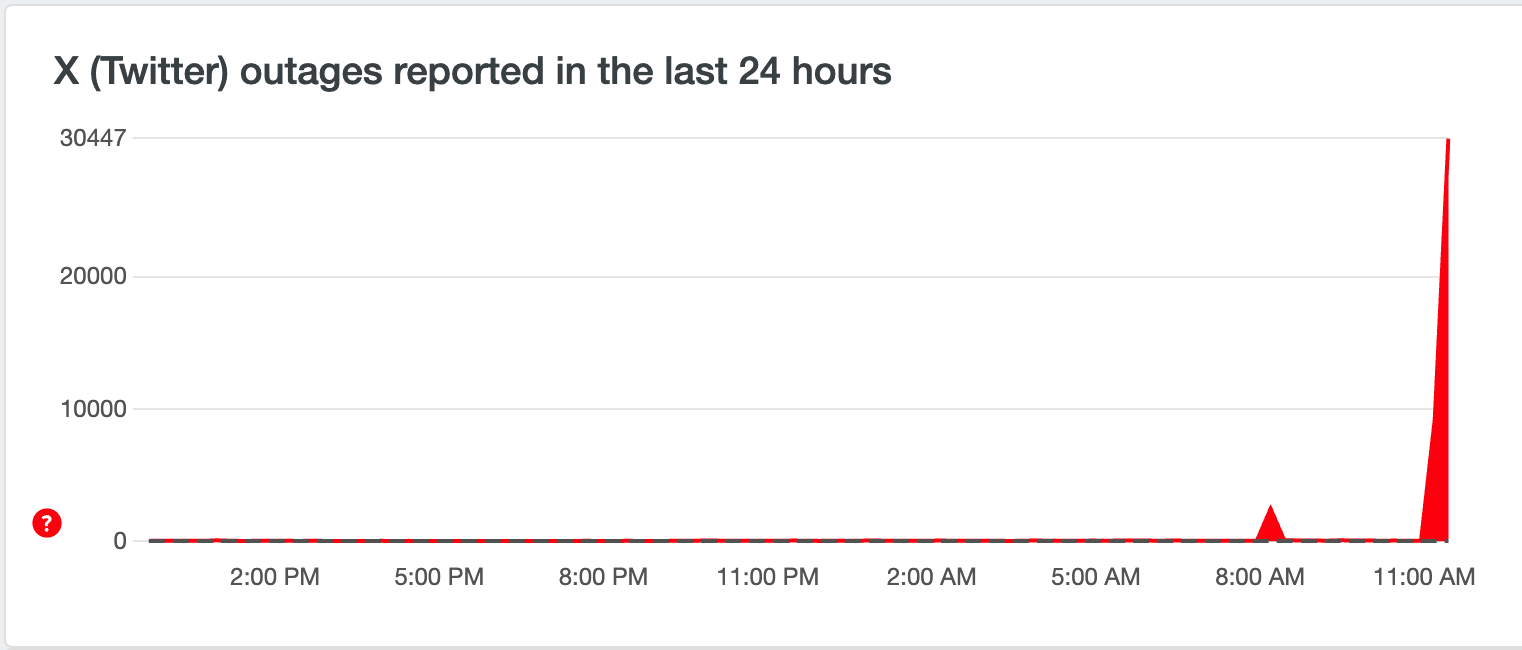This screenshot has width=1522, height=650.
Task: Select the 8:00 PM time axis label
Action: [602, 577]
